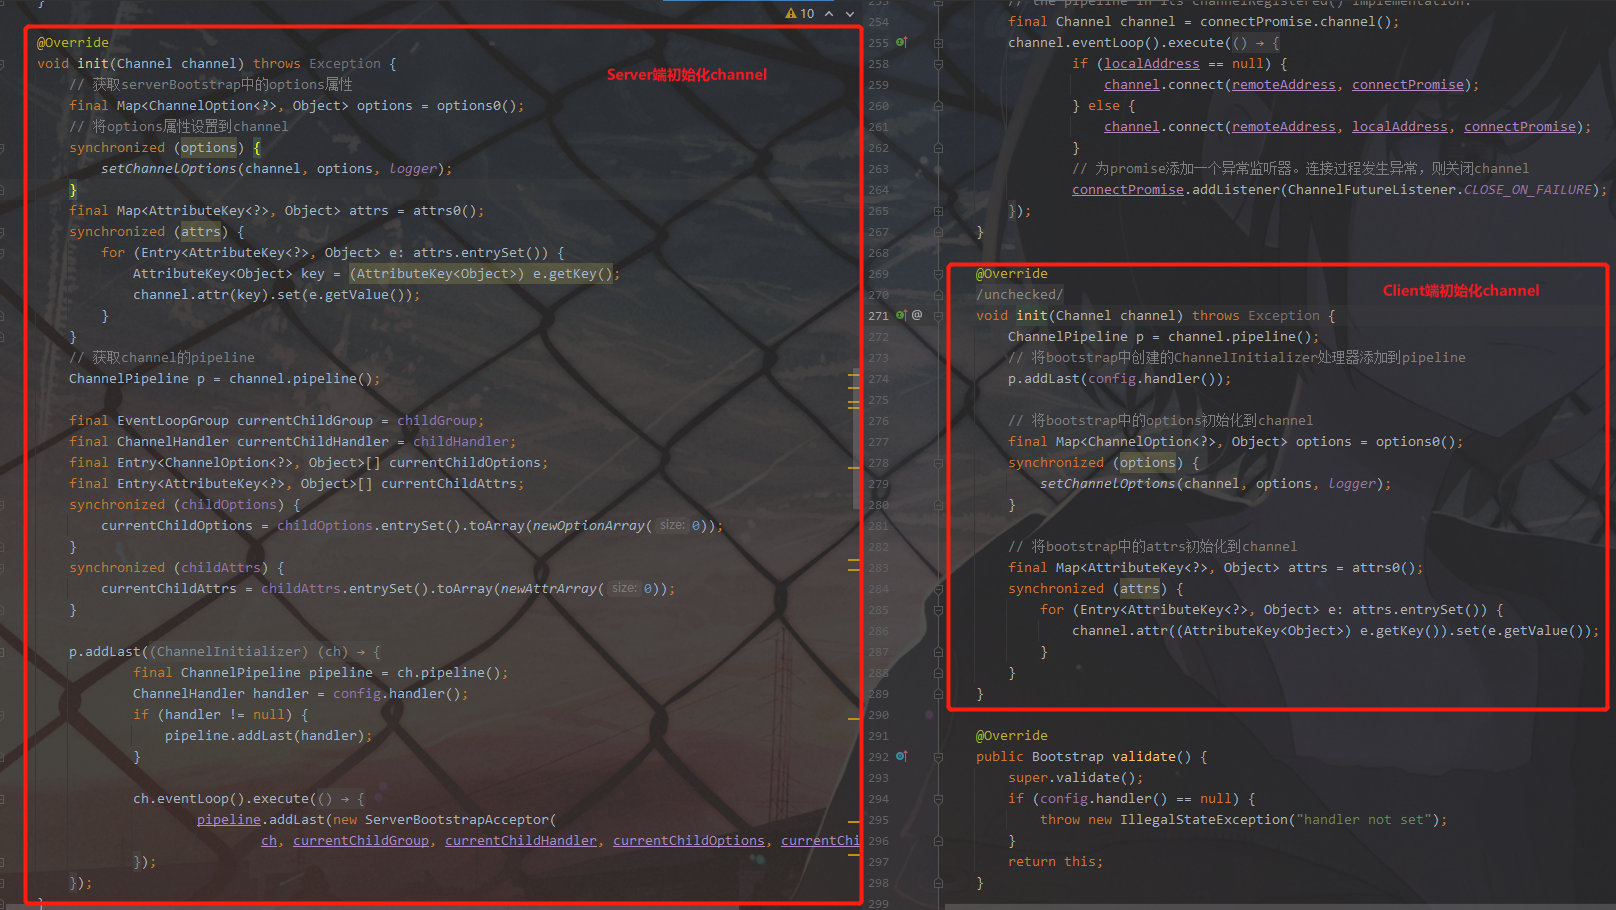Click the override gutter icon on line 255
This screenshot has width=1616, height=910.
click(x=901, y=42)
